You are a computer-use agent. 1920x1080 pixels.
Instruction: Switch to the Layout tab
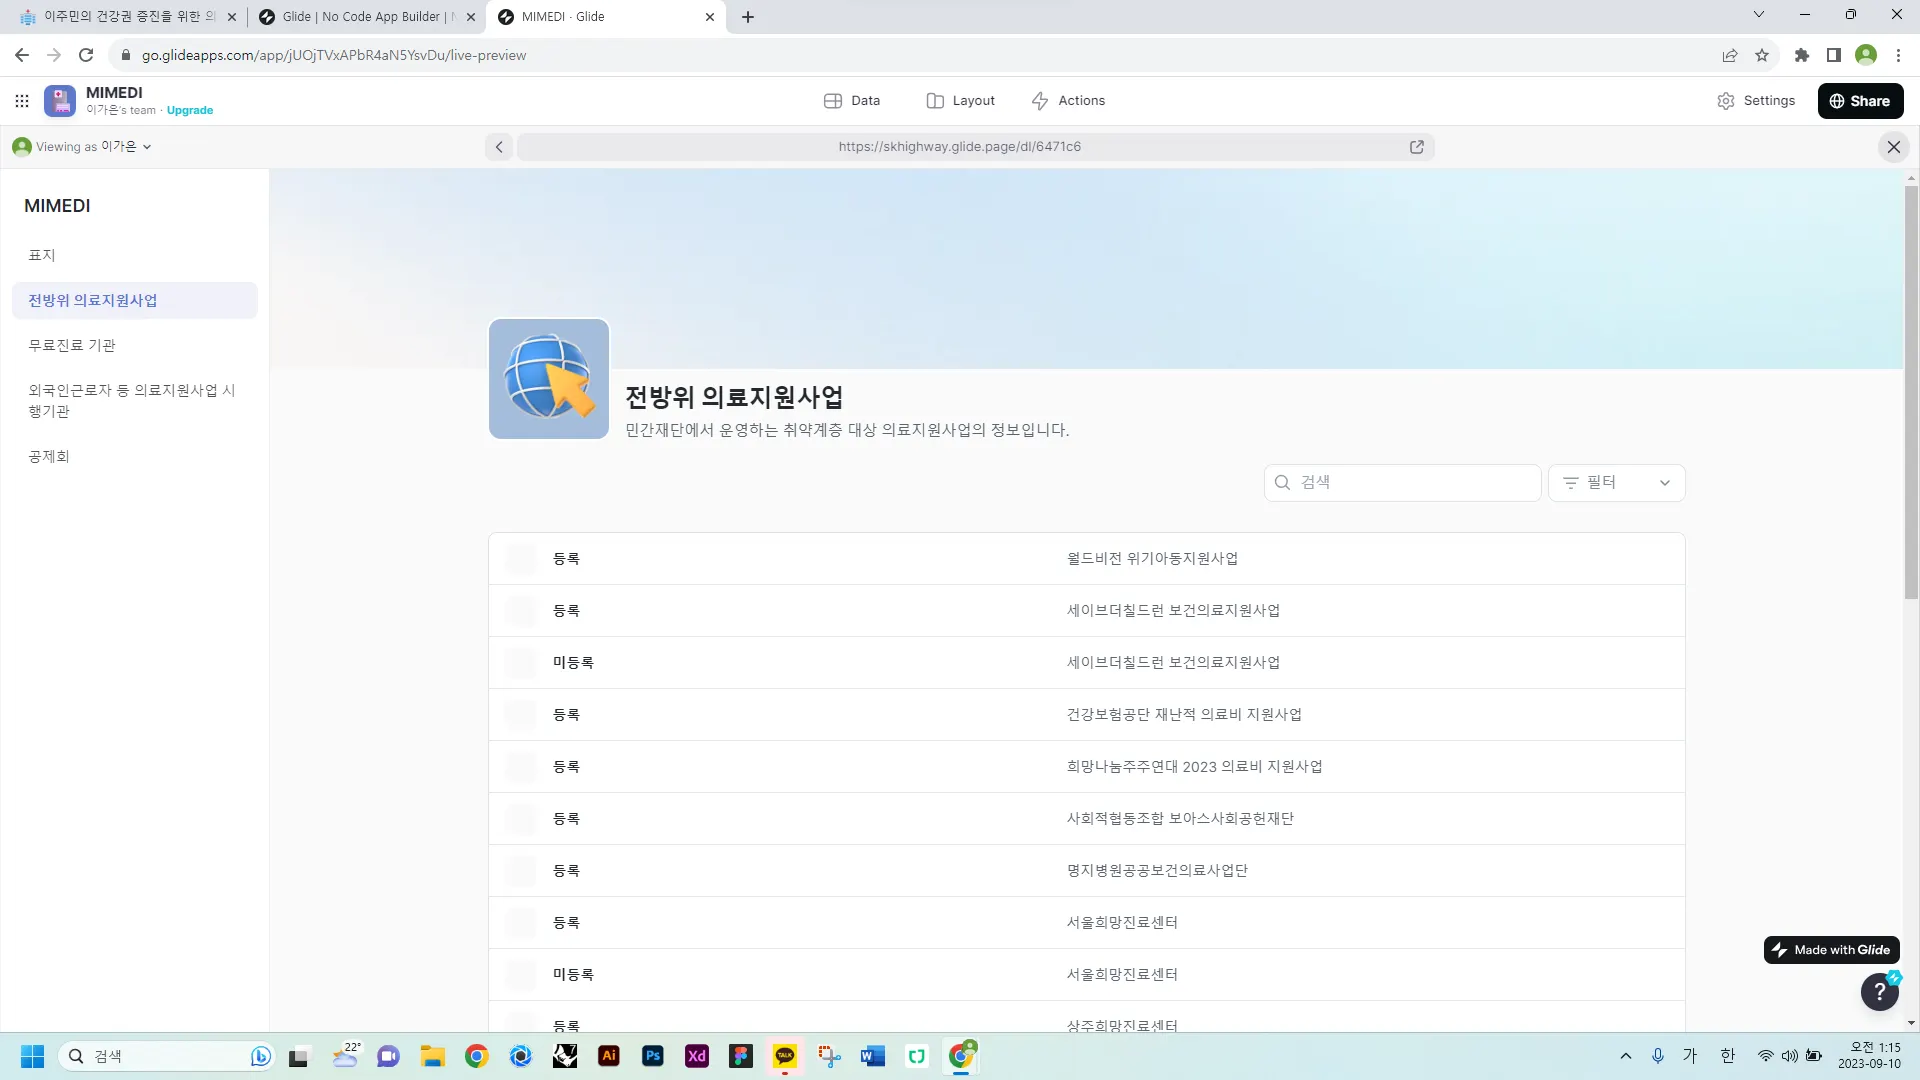click(x=960, y=101)
